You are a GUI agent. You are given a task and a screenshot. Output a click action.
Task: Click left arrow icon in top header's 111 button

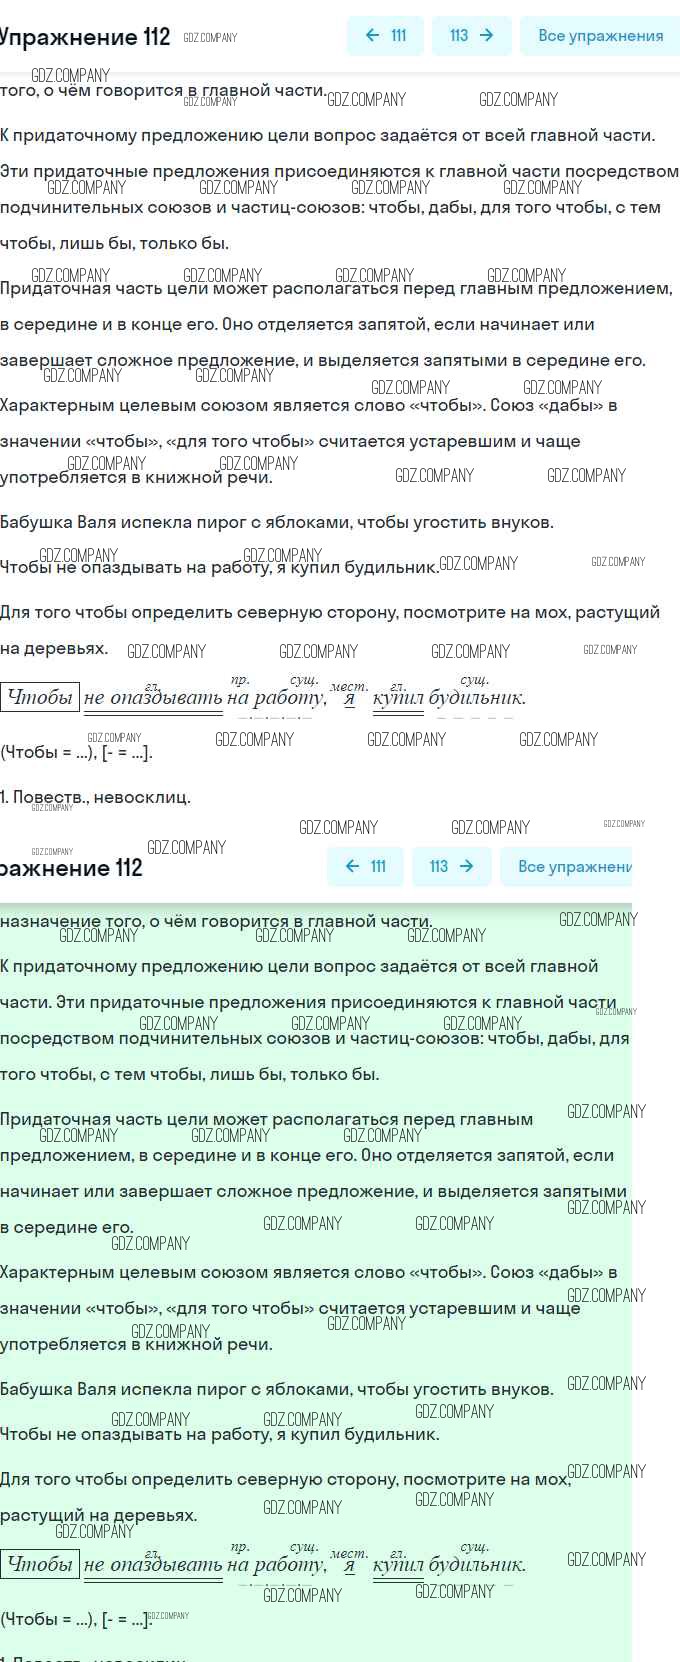click(373, 35)
